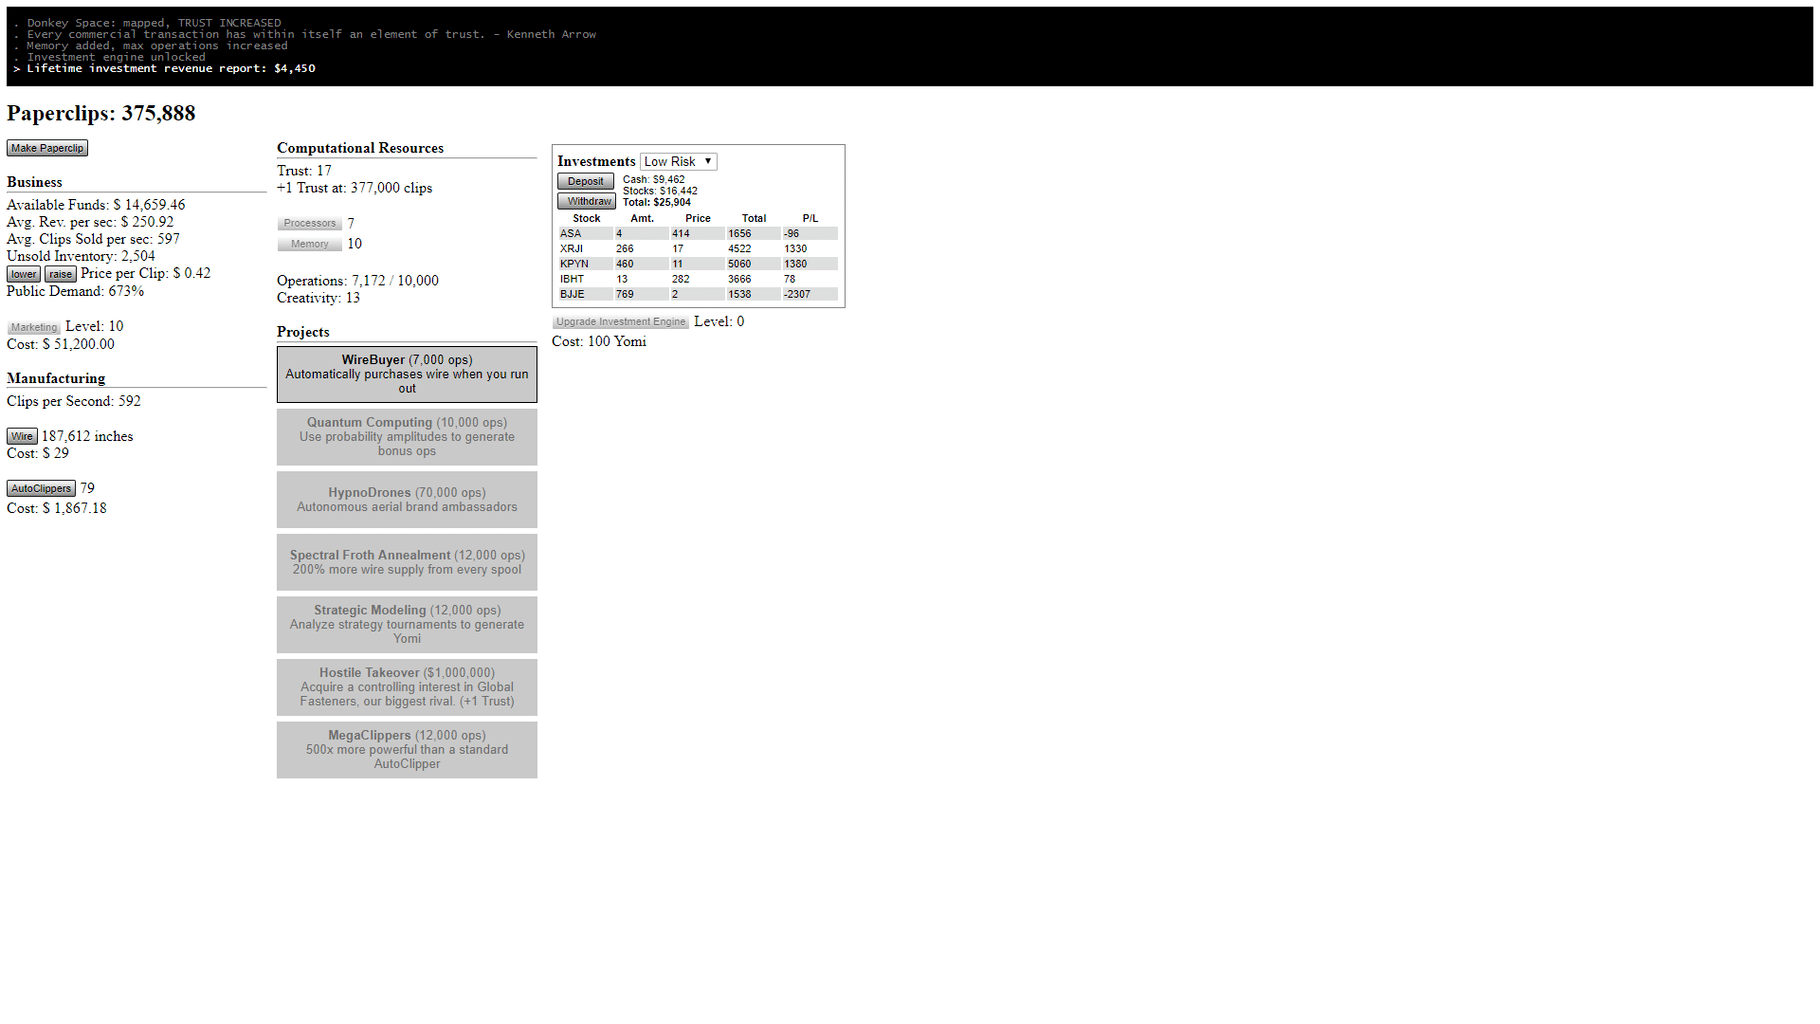This screenshot has width=1820, height=1024.
Task: Click +1 Trust at: 377,000 clips
Action: (x=355, y=188)
